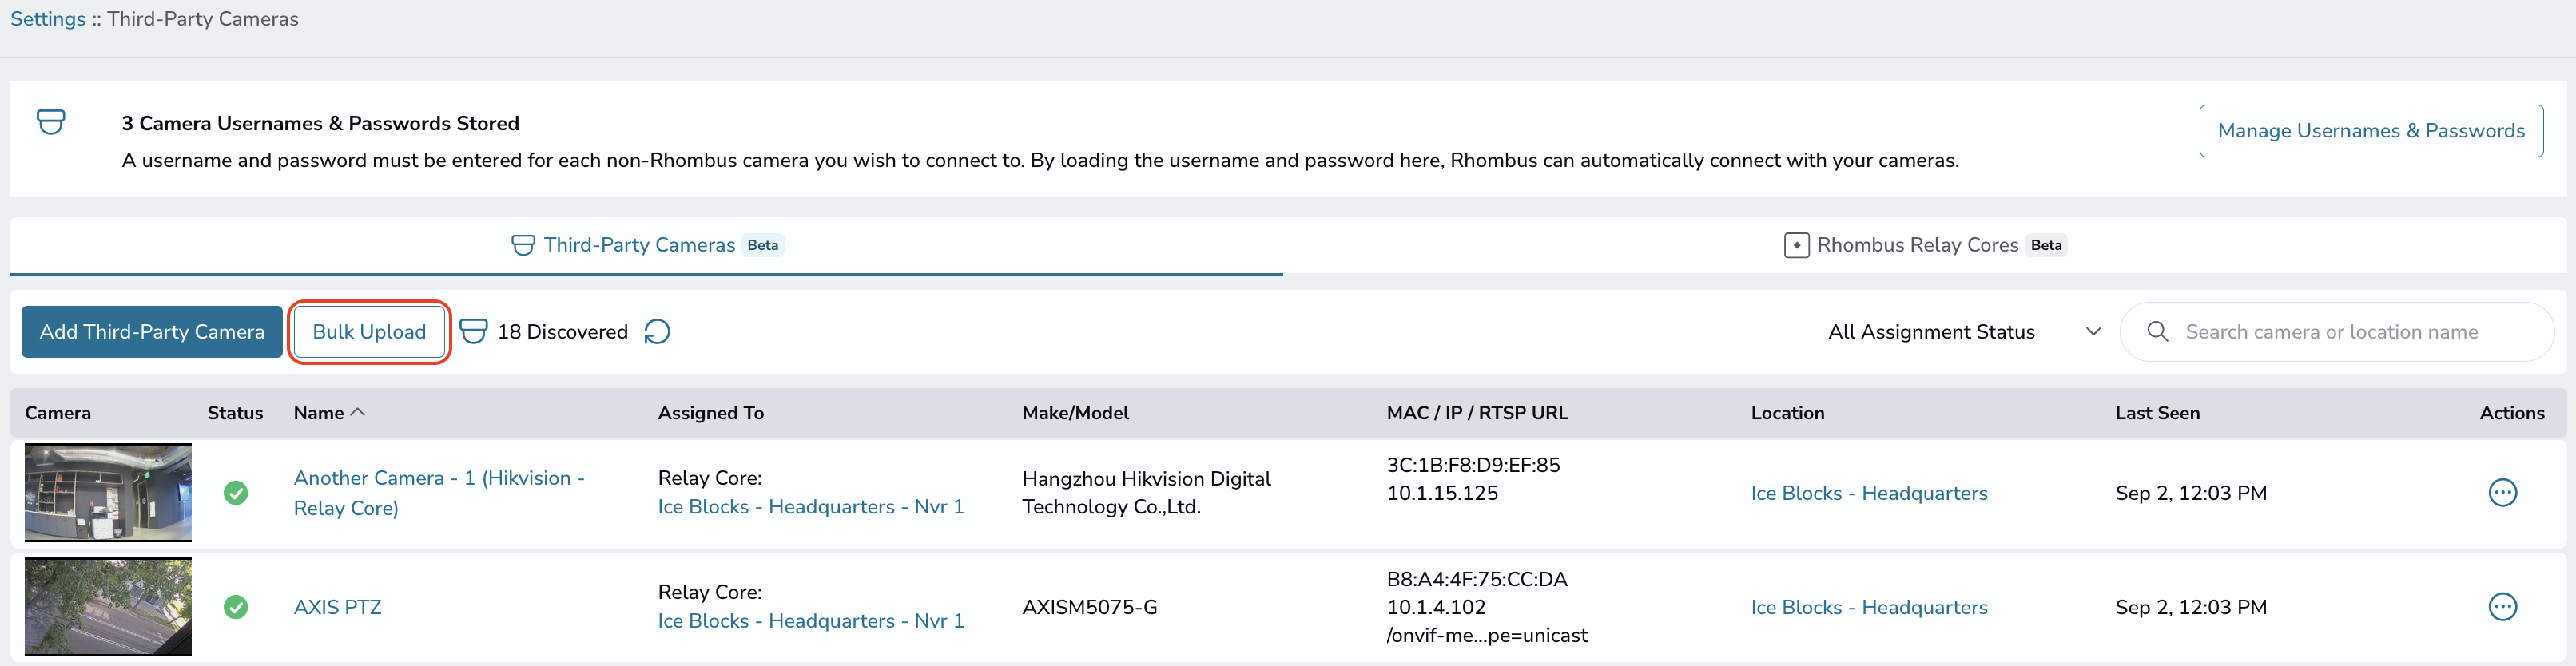Viewport: 2576px width, 666px height.
Task: Click Last Seen time for Another Camera
Action: pyautogui.click(x=2191, y=493)
